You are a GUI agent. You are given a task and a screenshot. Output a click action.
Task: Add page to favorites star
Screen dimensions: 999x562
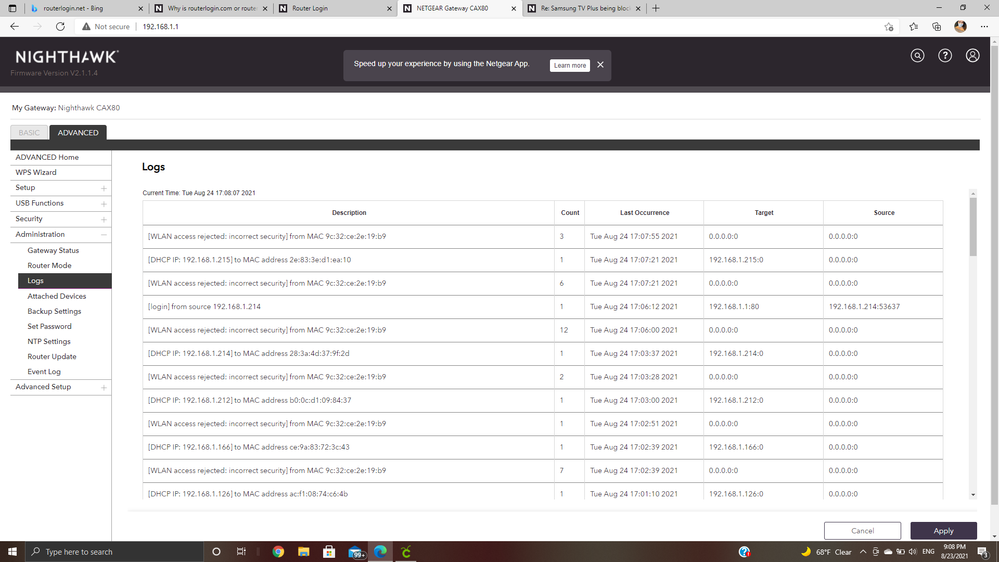pos(889,27)
